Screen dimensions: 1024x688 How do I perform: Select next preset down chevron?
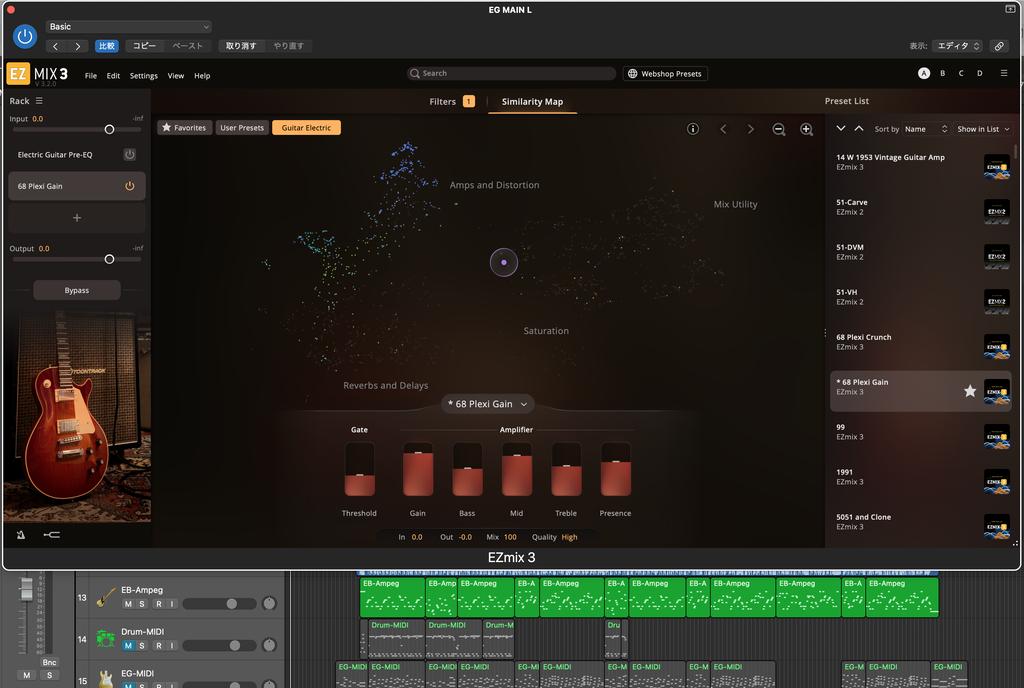(841, 129)
